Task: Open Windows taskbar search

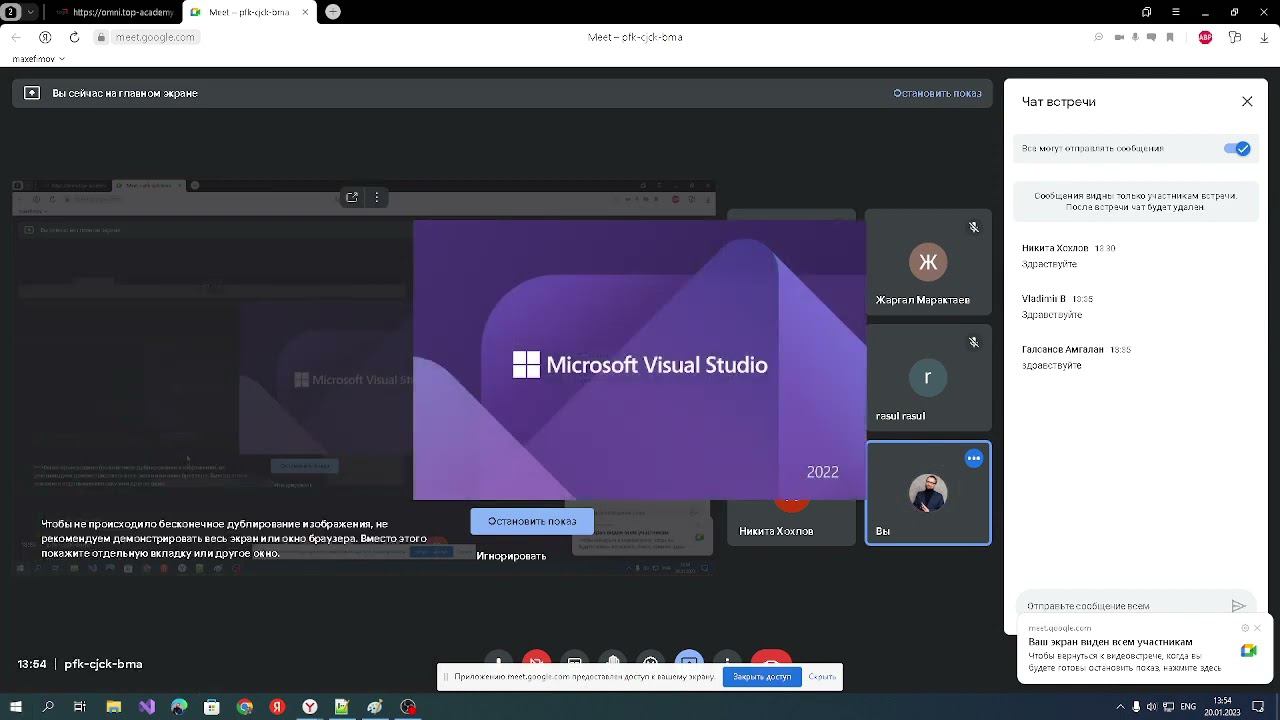Action: (x=48, y=707)
